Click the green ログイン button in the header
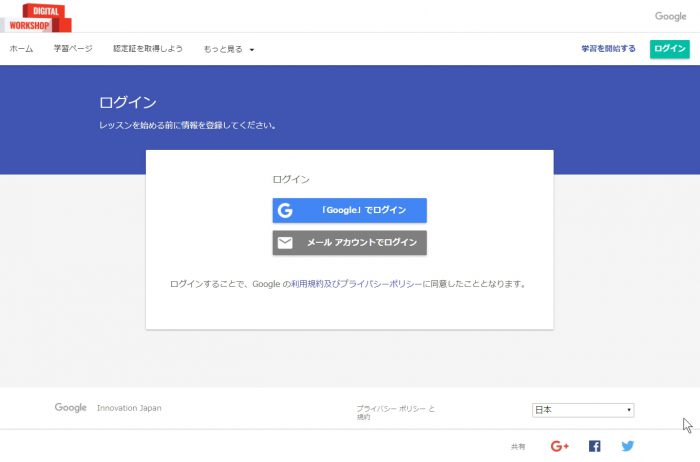The height and width of the screenshot is (462, 700). 670,49
